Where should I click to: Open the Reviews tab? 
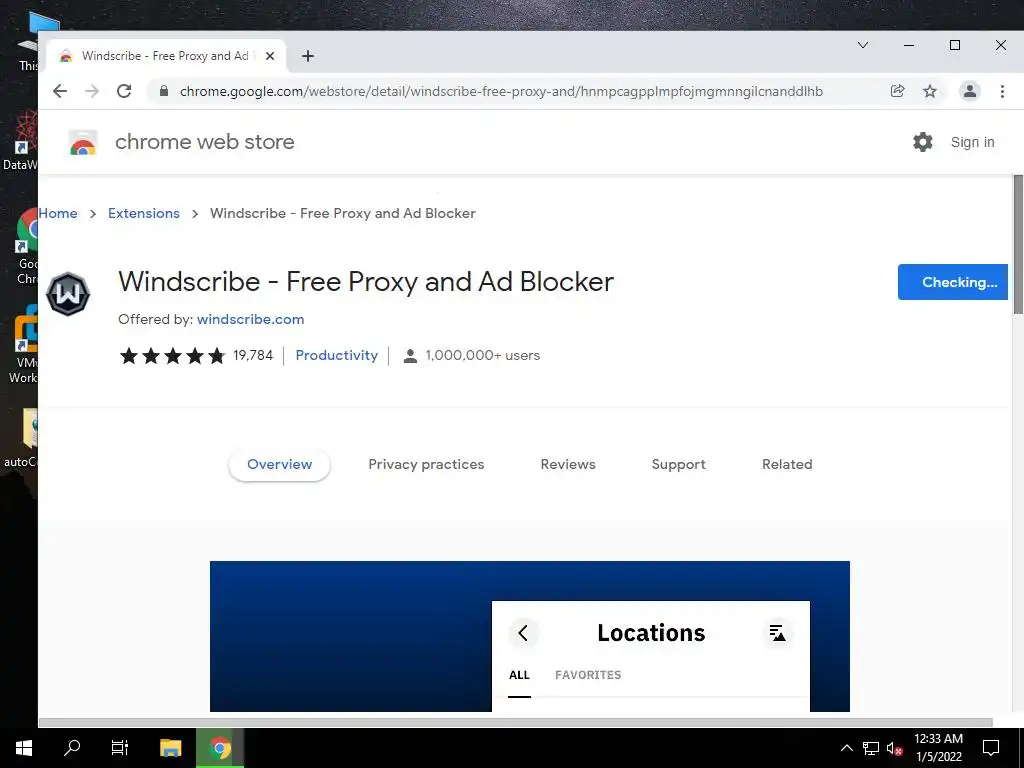568,464
